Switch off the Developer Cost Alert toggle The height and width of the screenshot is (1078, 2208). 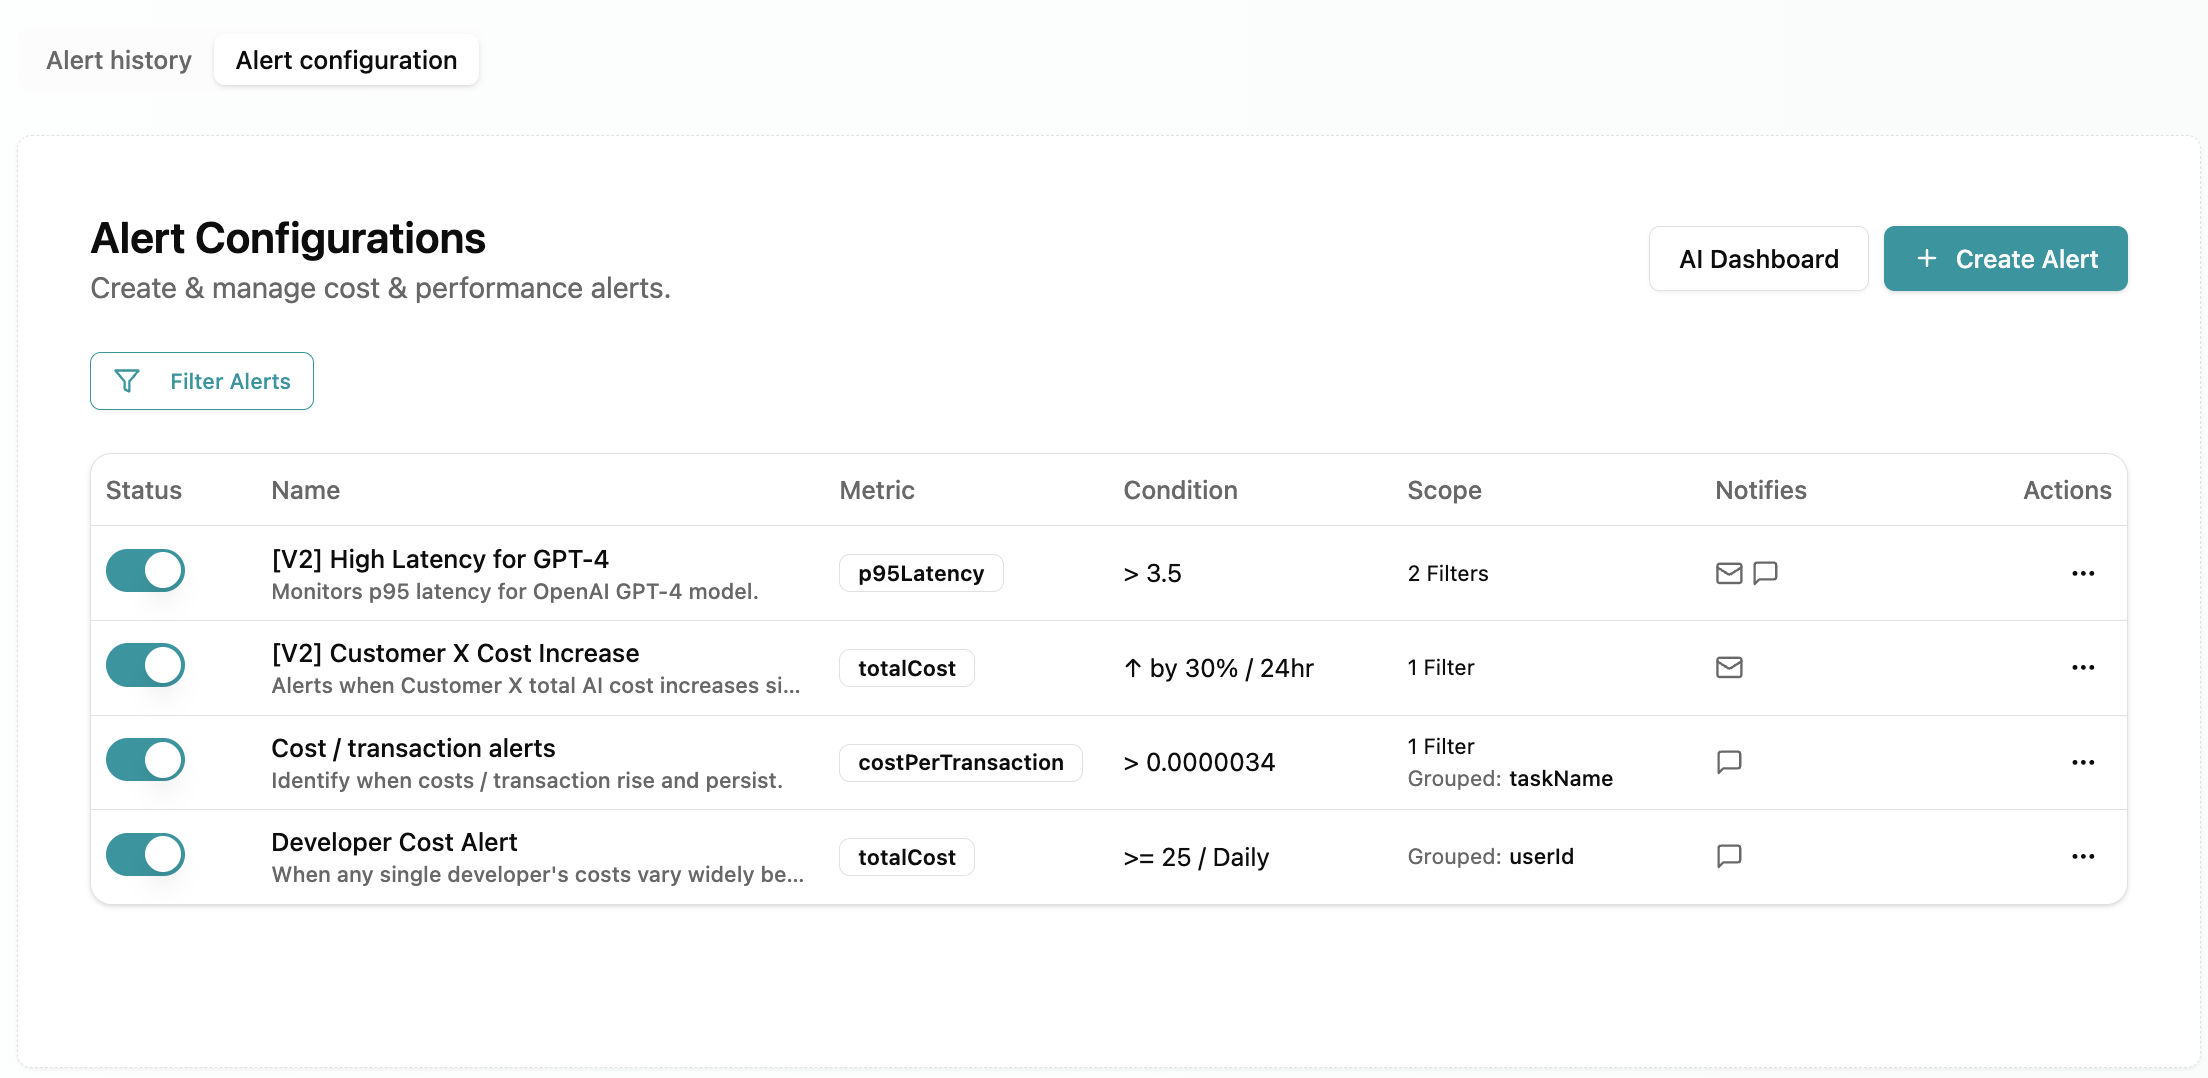click(x=146, y=855)
